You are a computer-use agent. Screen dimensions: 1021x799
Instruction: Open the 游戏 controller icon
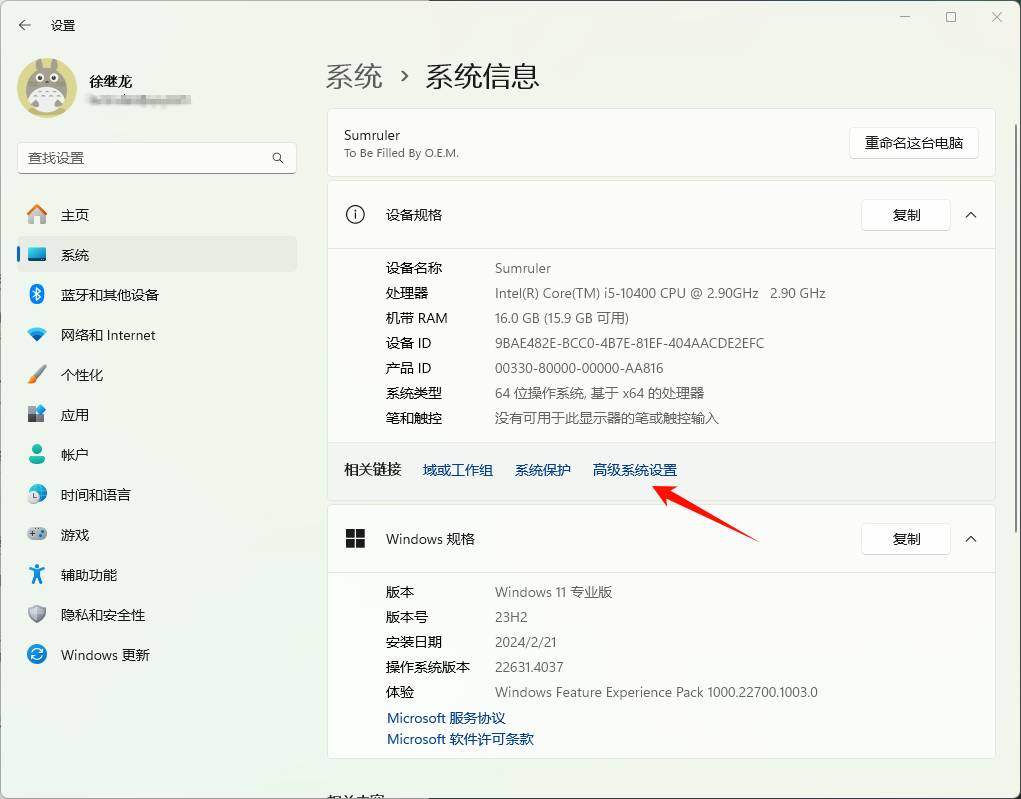[x=37, y=534]
